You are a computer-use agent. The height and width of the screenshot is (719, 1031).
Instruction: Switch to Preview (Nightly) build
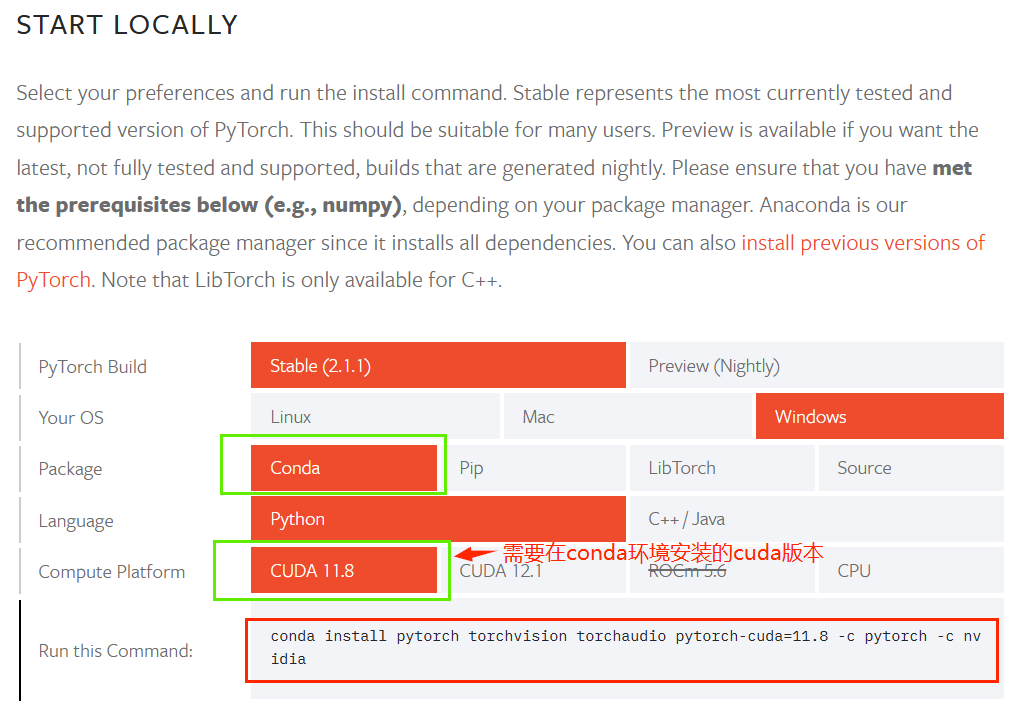click(816, 365)
